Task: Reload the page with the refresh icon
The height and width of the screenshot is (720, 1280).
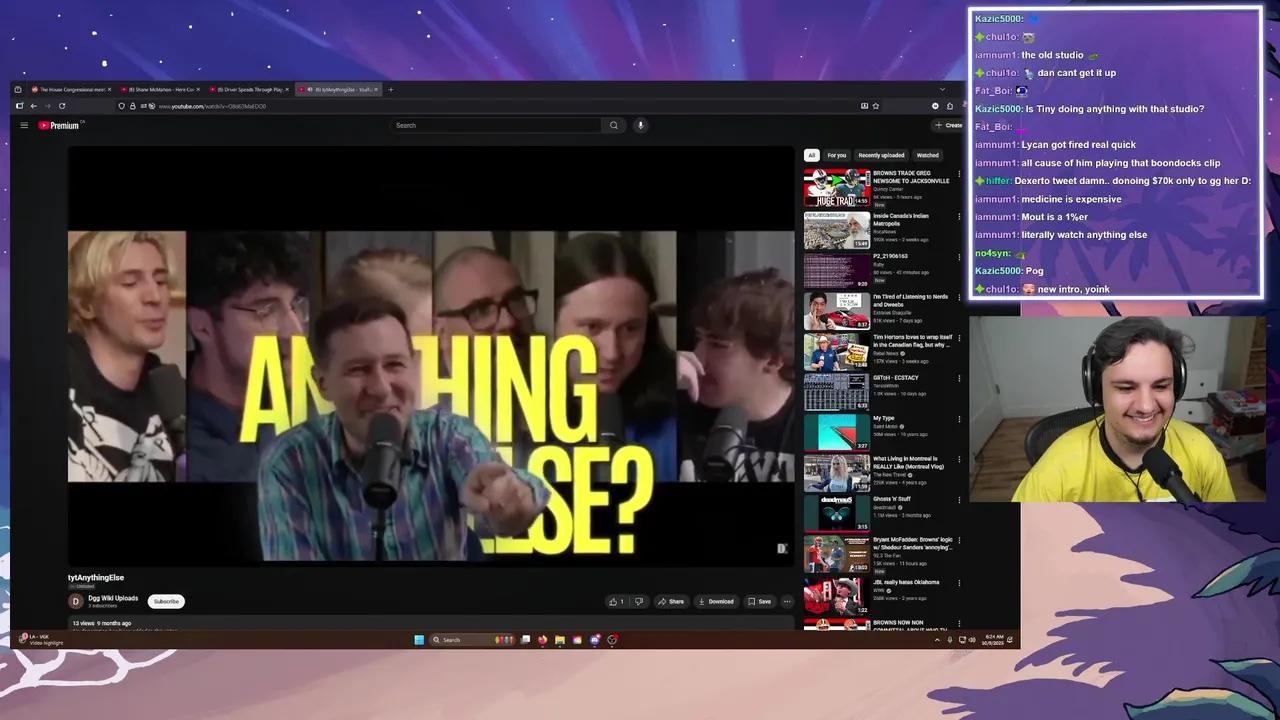Action: click(62, 106)
